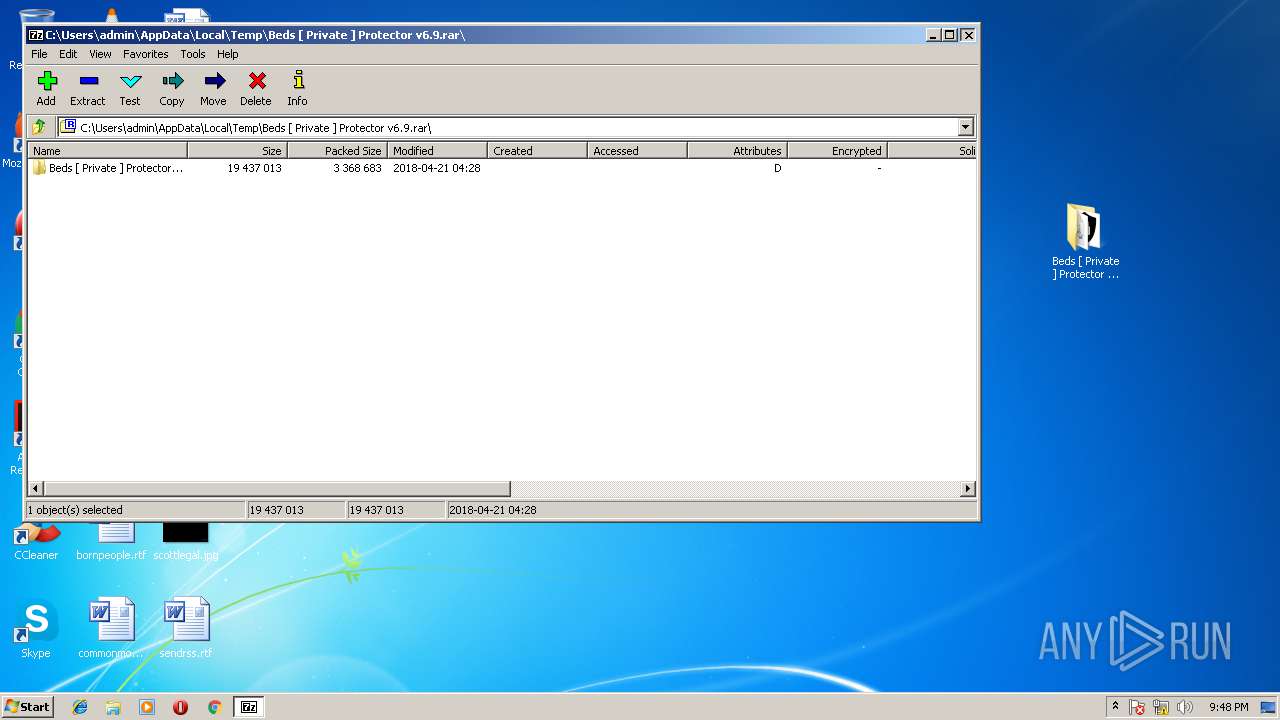Run Test on the archive

(130, 88)
